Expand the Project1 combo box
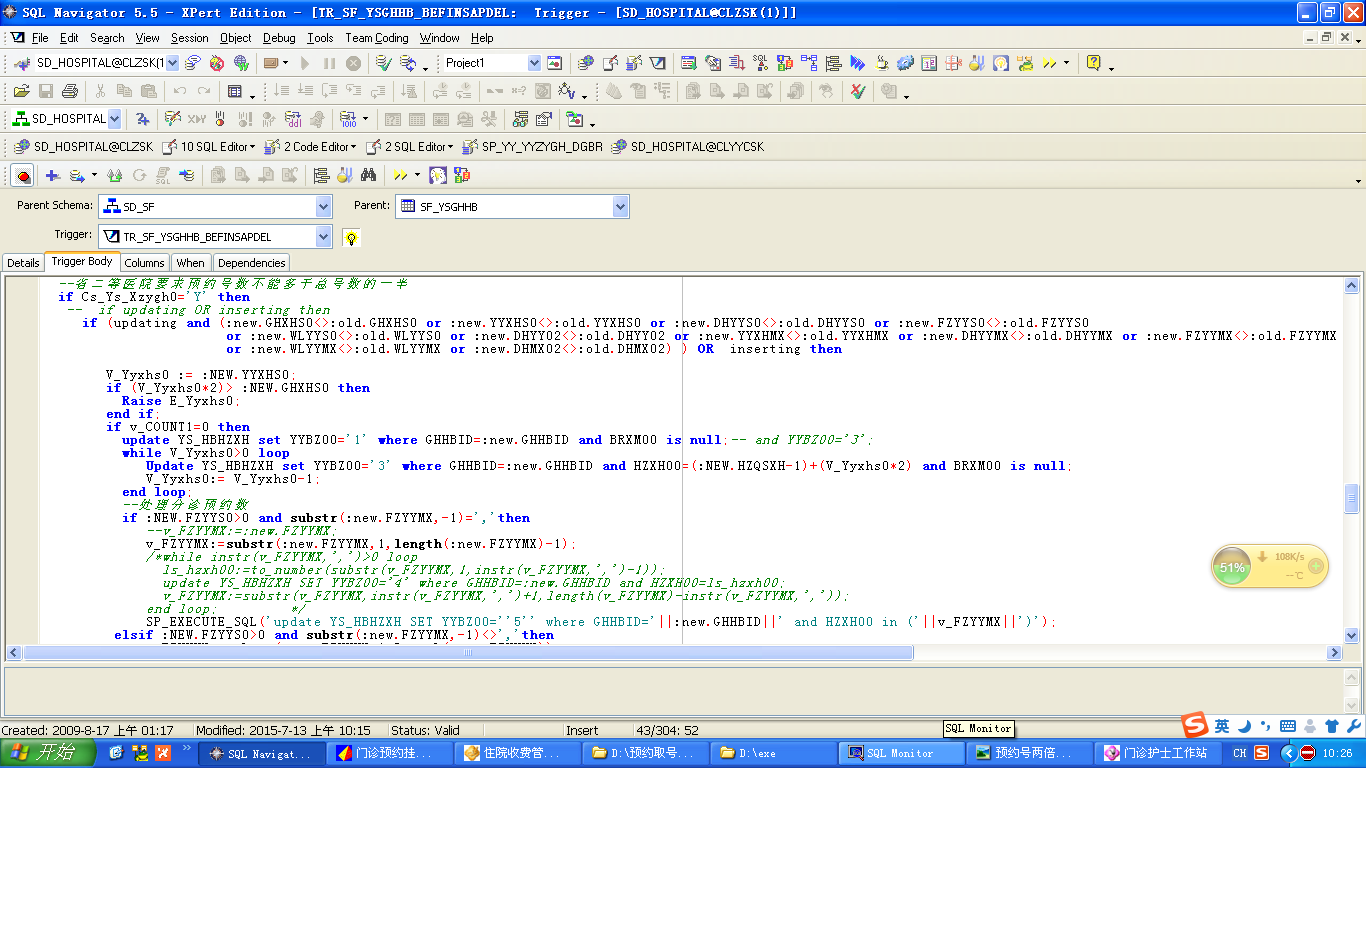1366x940 pixels. 534,63
